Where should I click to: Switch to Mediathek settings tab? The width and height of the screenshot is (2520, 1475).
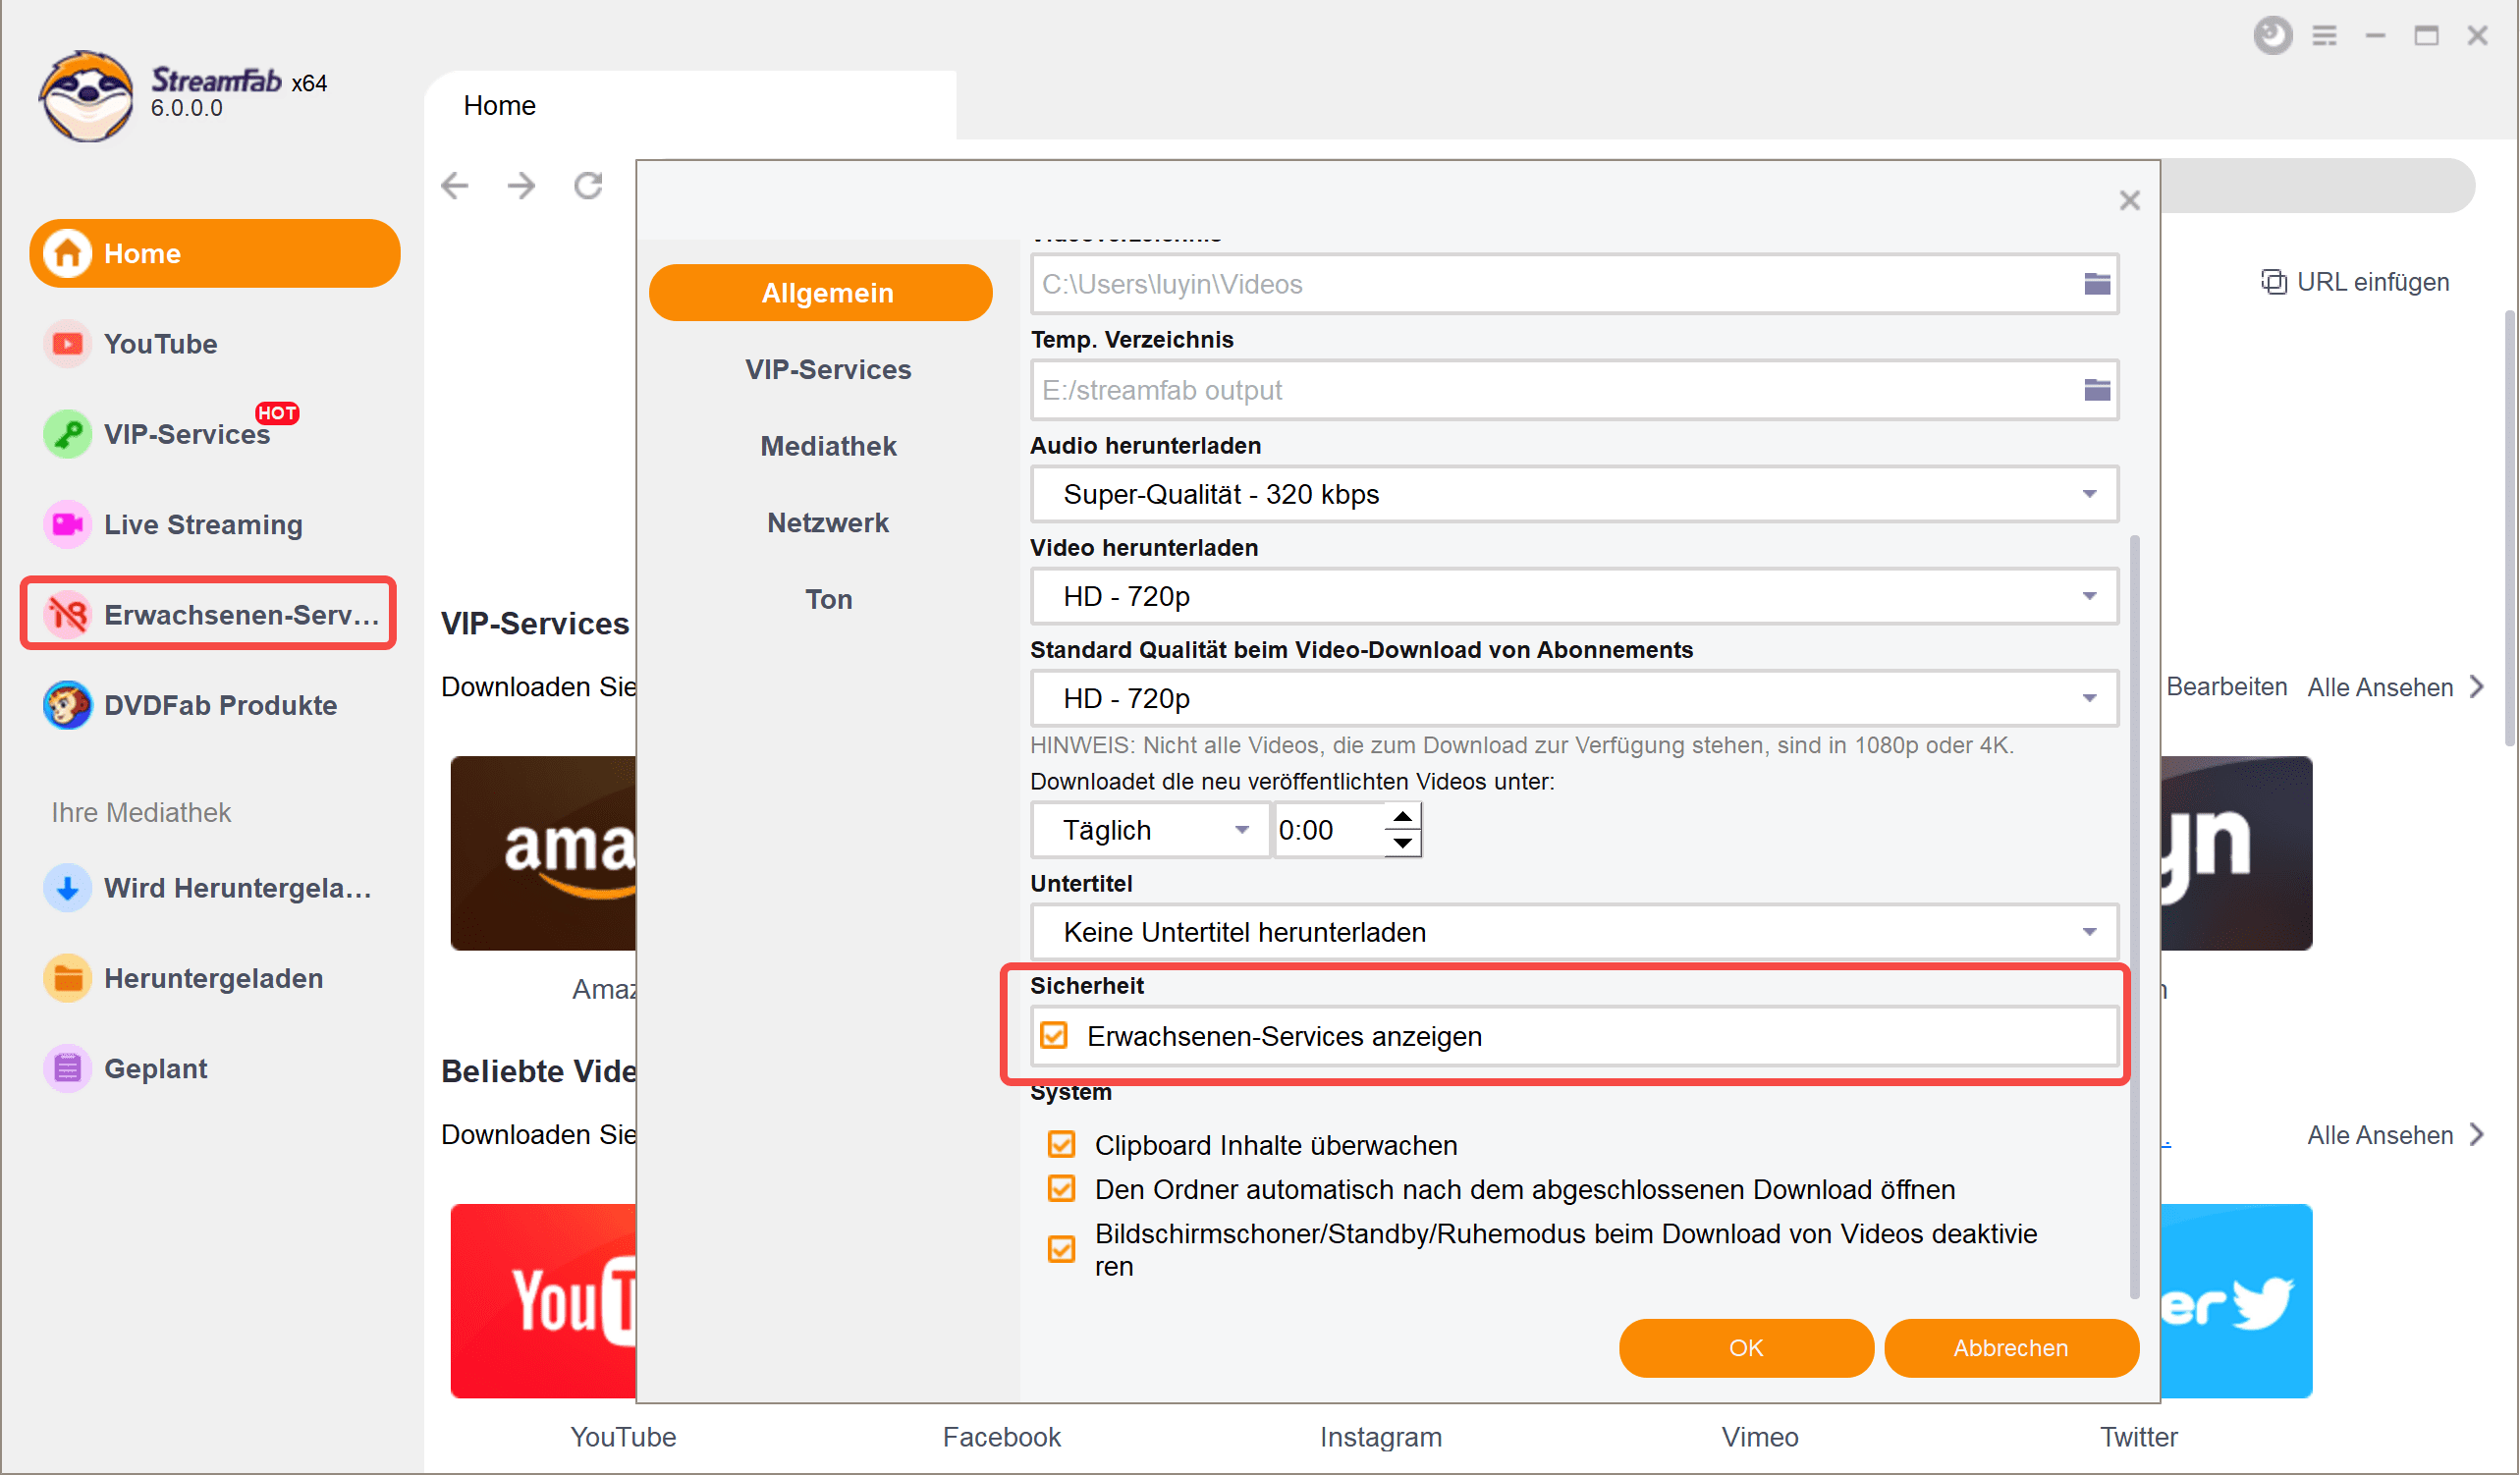[x=828, y=446]
